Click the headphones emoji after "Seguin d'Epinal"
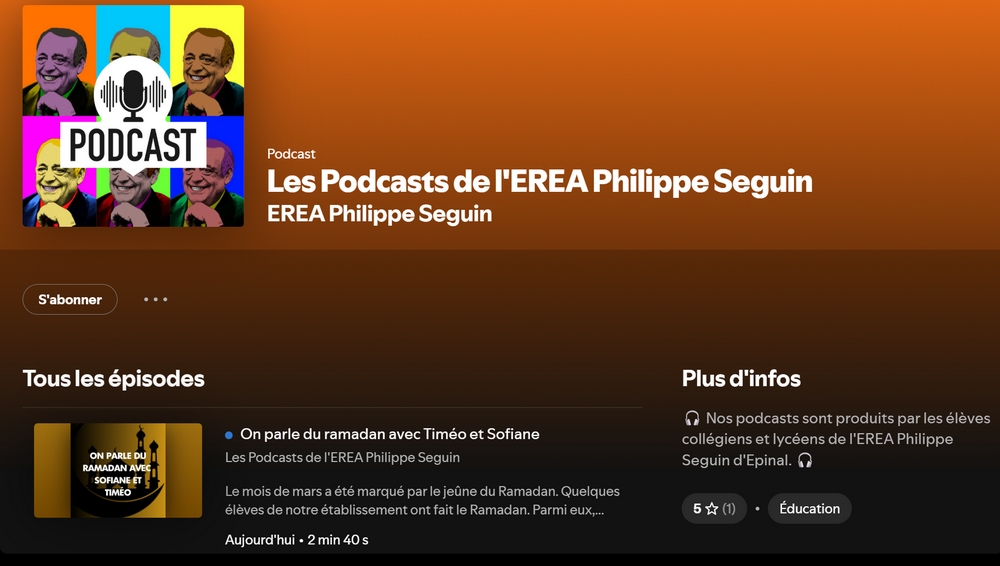This screenshot has width=1000, height=566. click(805, 460)
